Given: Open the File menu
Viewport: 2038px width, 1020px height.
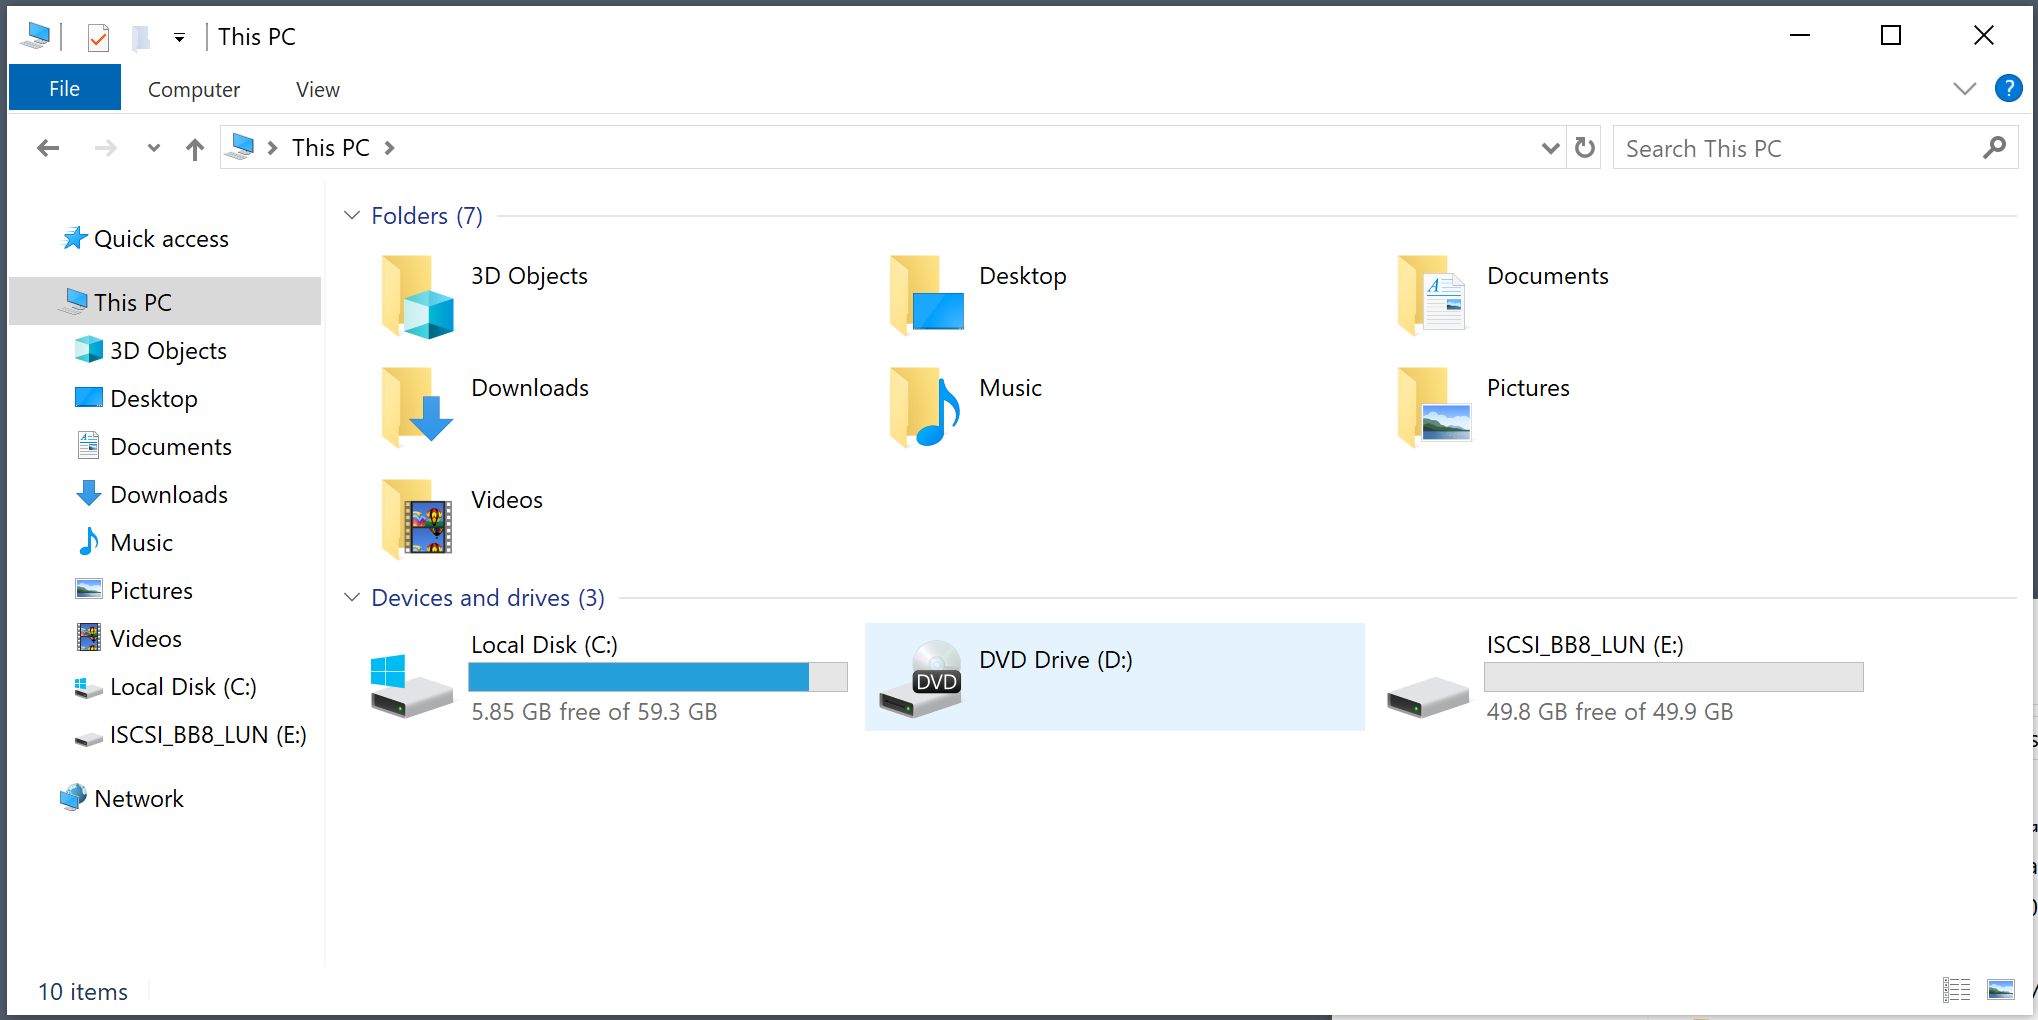Looking at the screenshot, I should [65, 88].
